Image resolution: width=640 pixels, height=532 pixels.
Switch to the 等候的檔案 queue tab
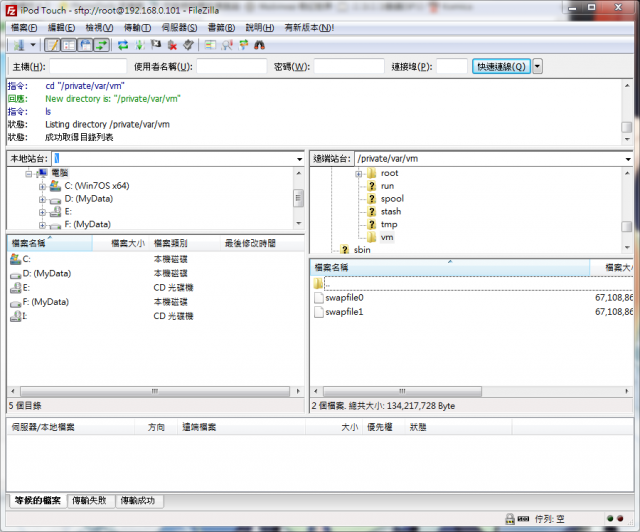pos(38,500)
